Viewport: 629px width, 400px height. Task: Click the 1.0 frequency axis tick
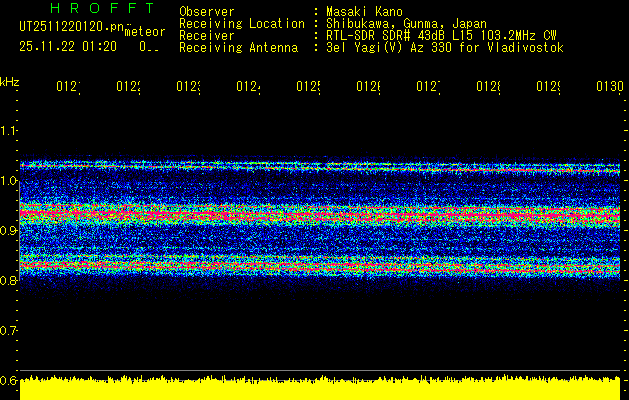[x=9, y=181]
